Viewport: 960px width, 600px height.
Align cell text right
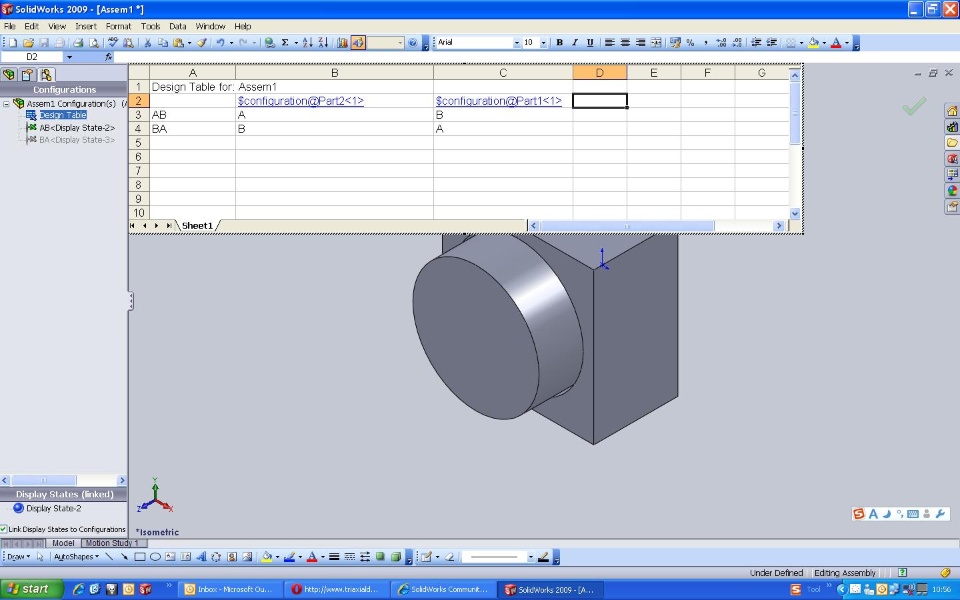[640, 43]
